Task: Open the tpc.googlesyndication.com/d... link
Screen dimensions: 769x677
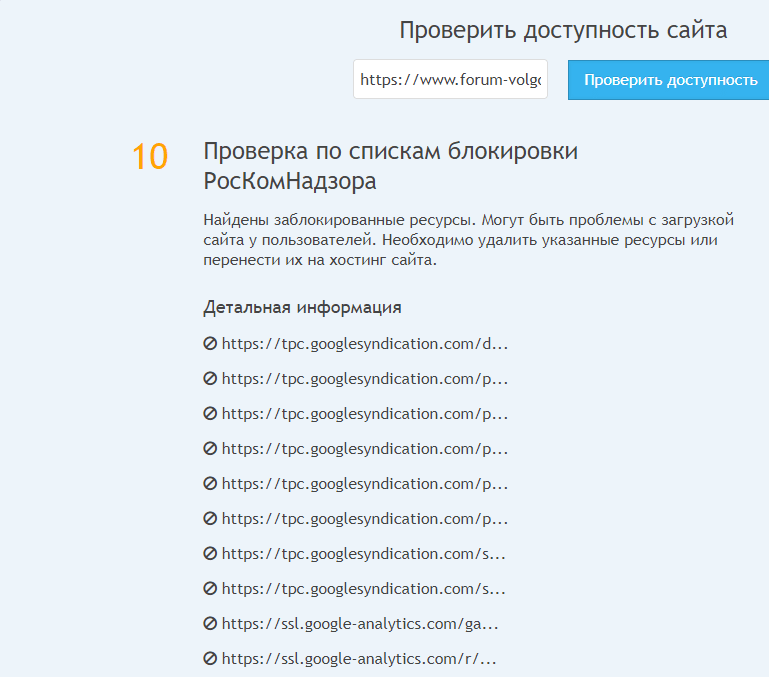Action: tap(365, 344)
